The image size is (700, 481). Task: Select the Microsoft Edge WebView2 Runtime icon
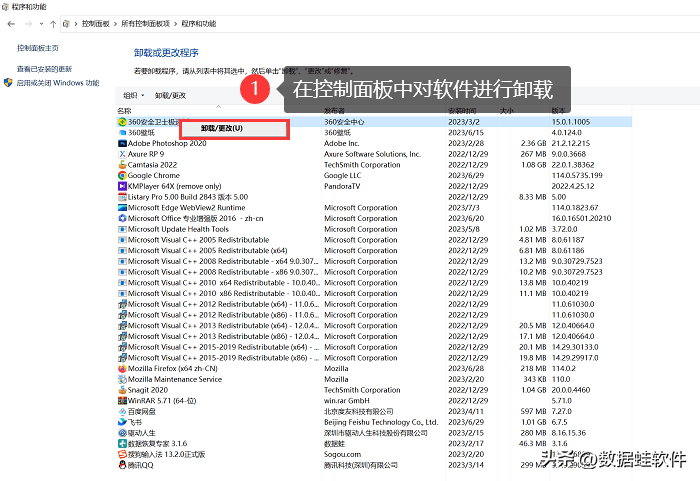pyautogui.click(x=122, y=208)
